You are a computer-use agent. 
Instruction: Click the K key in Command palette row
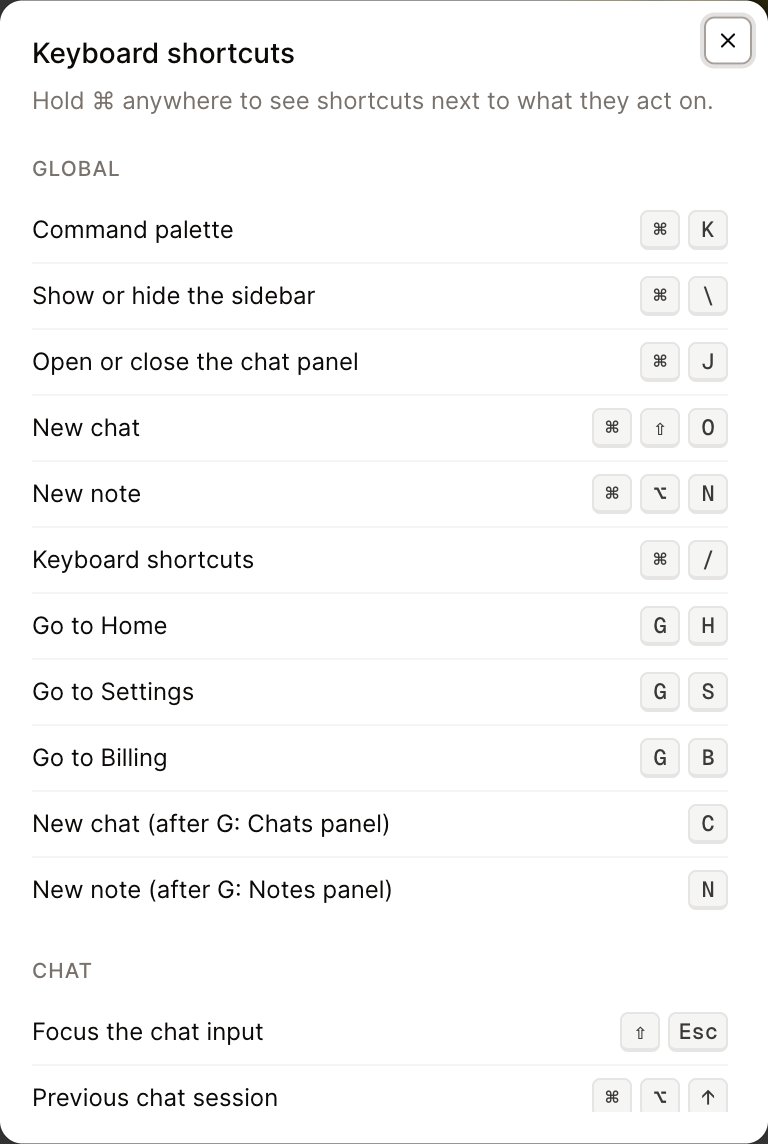707,230
